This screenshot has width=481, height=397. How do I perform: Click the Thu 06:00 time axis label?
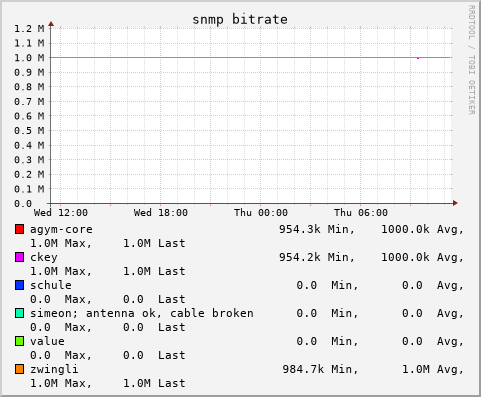point(361,213)
